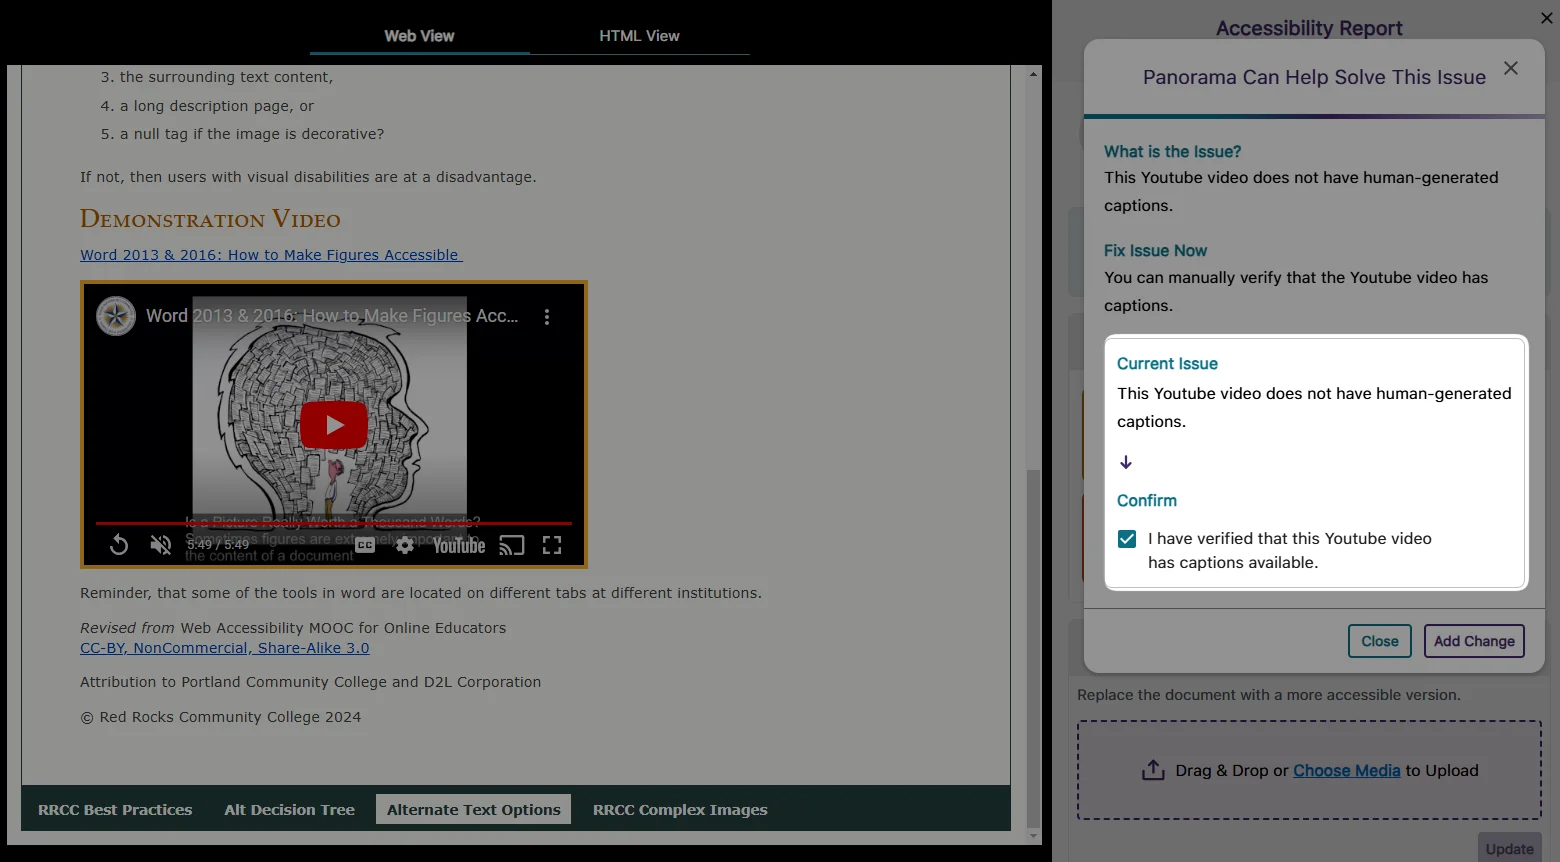The height and width of the screenshot is (862, 1560).
Task: Click the red YouTube play button
Action: tap(334, 425)
